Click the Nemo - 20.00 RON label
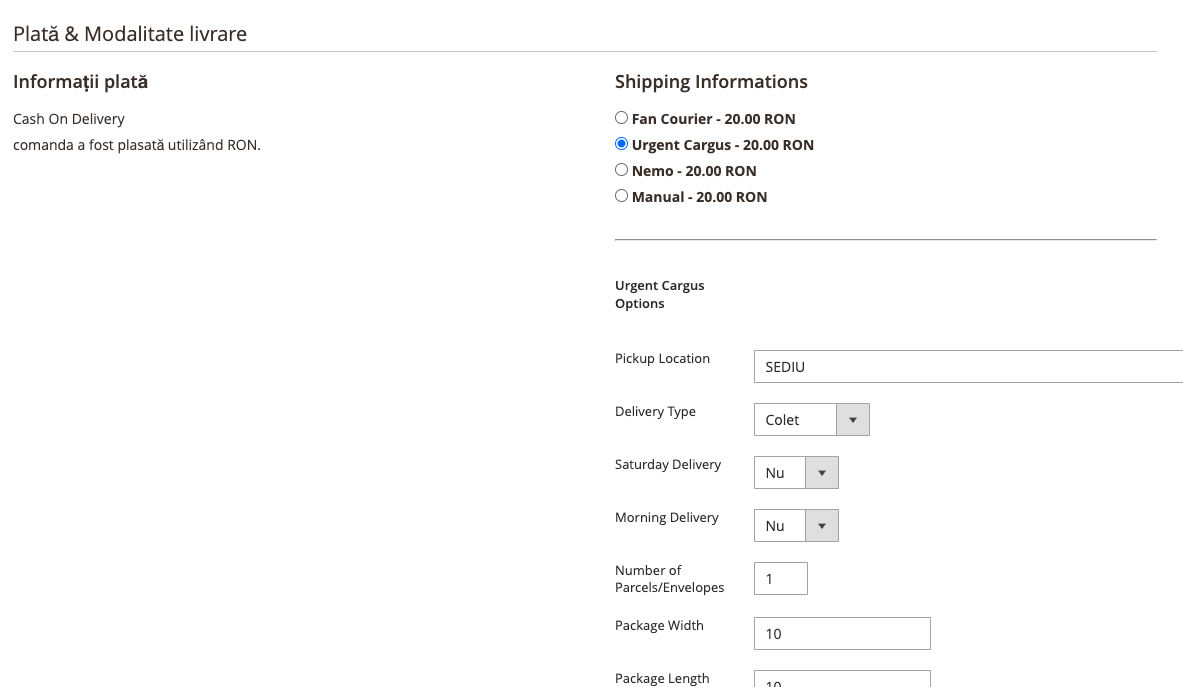Viewport: 1183px width, 687px height. 694,171
